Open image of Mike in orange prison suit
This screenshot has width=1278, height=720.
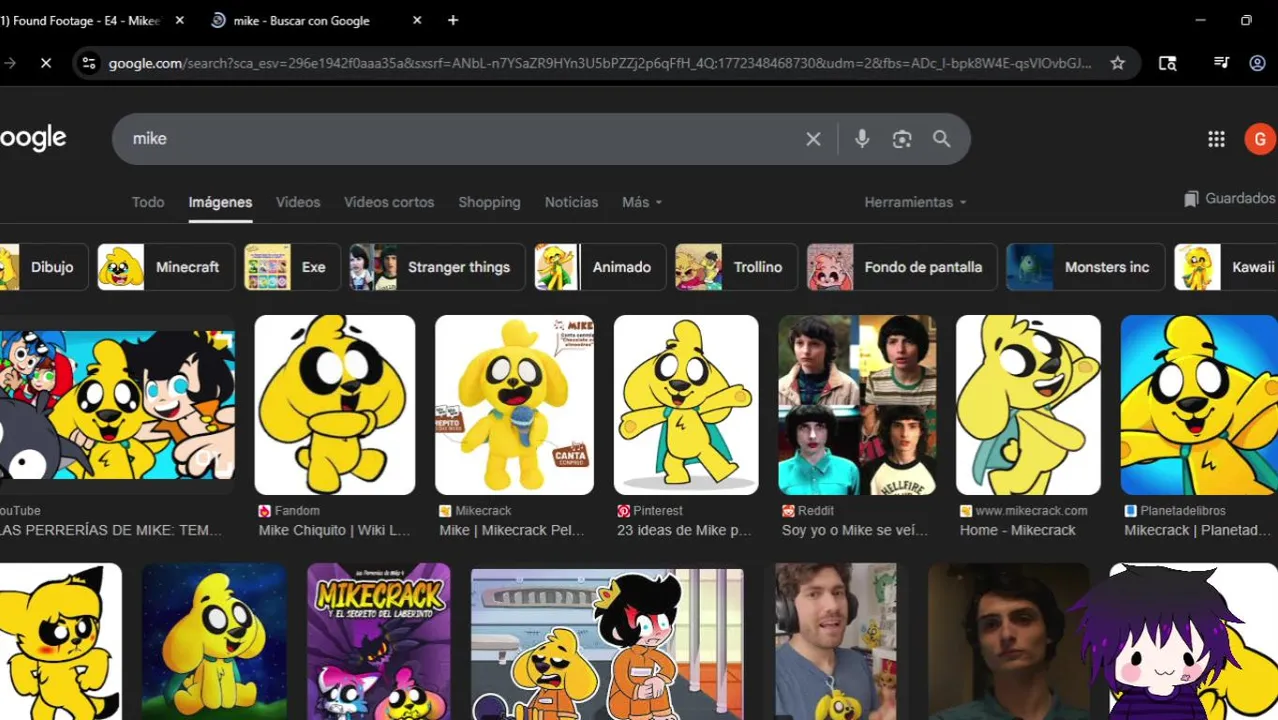[x=607, y=644]
